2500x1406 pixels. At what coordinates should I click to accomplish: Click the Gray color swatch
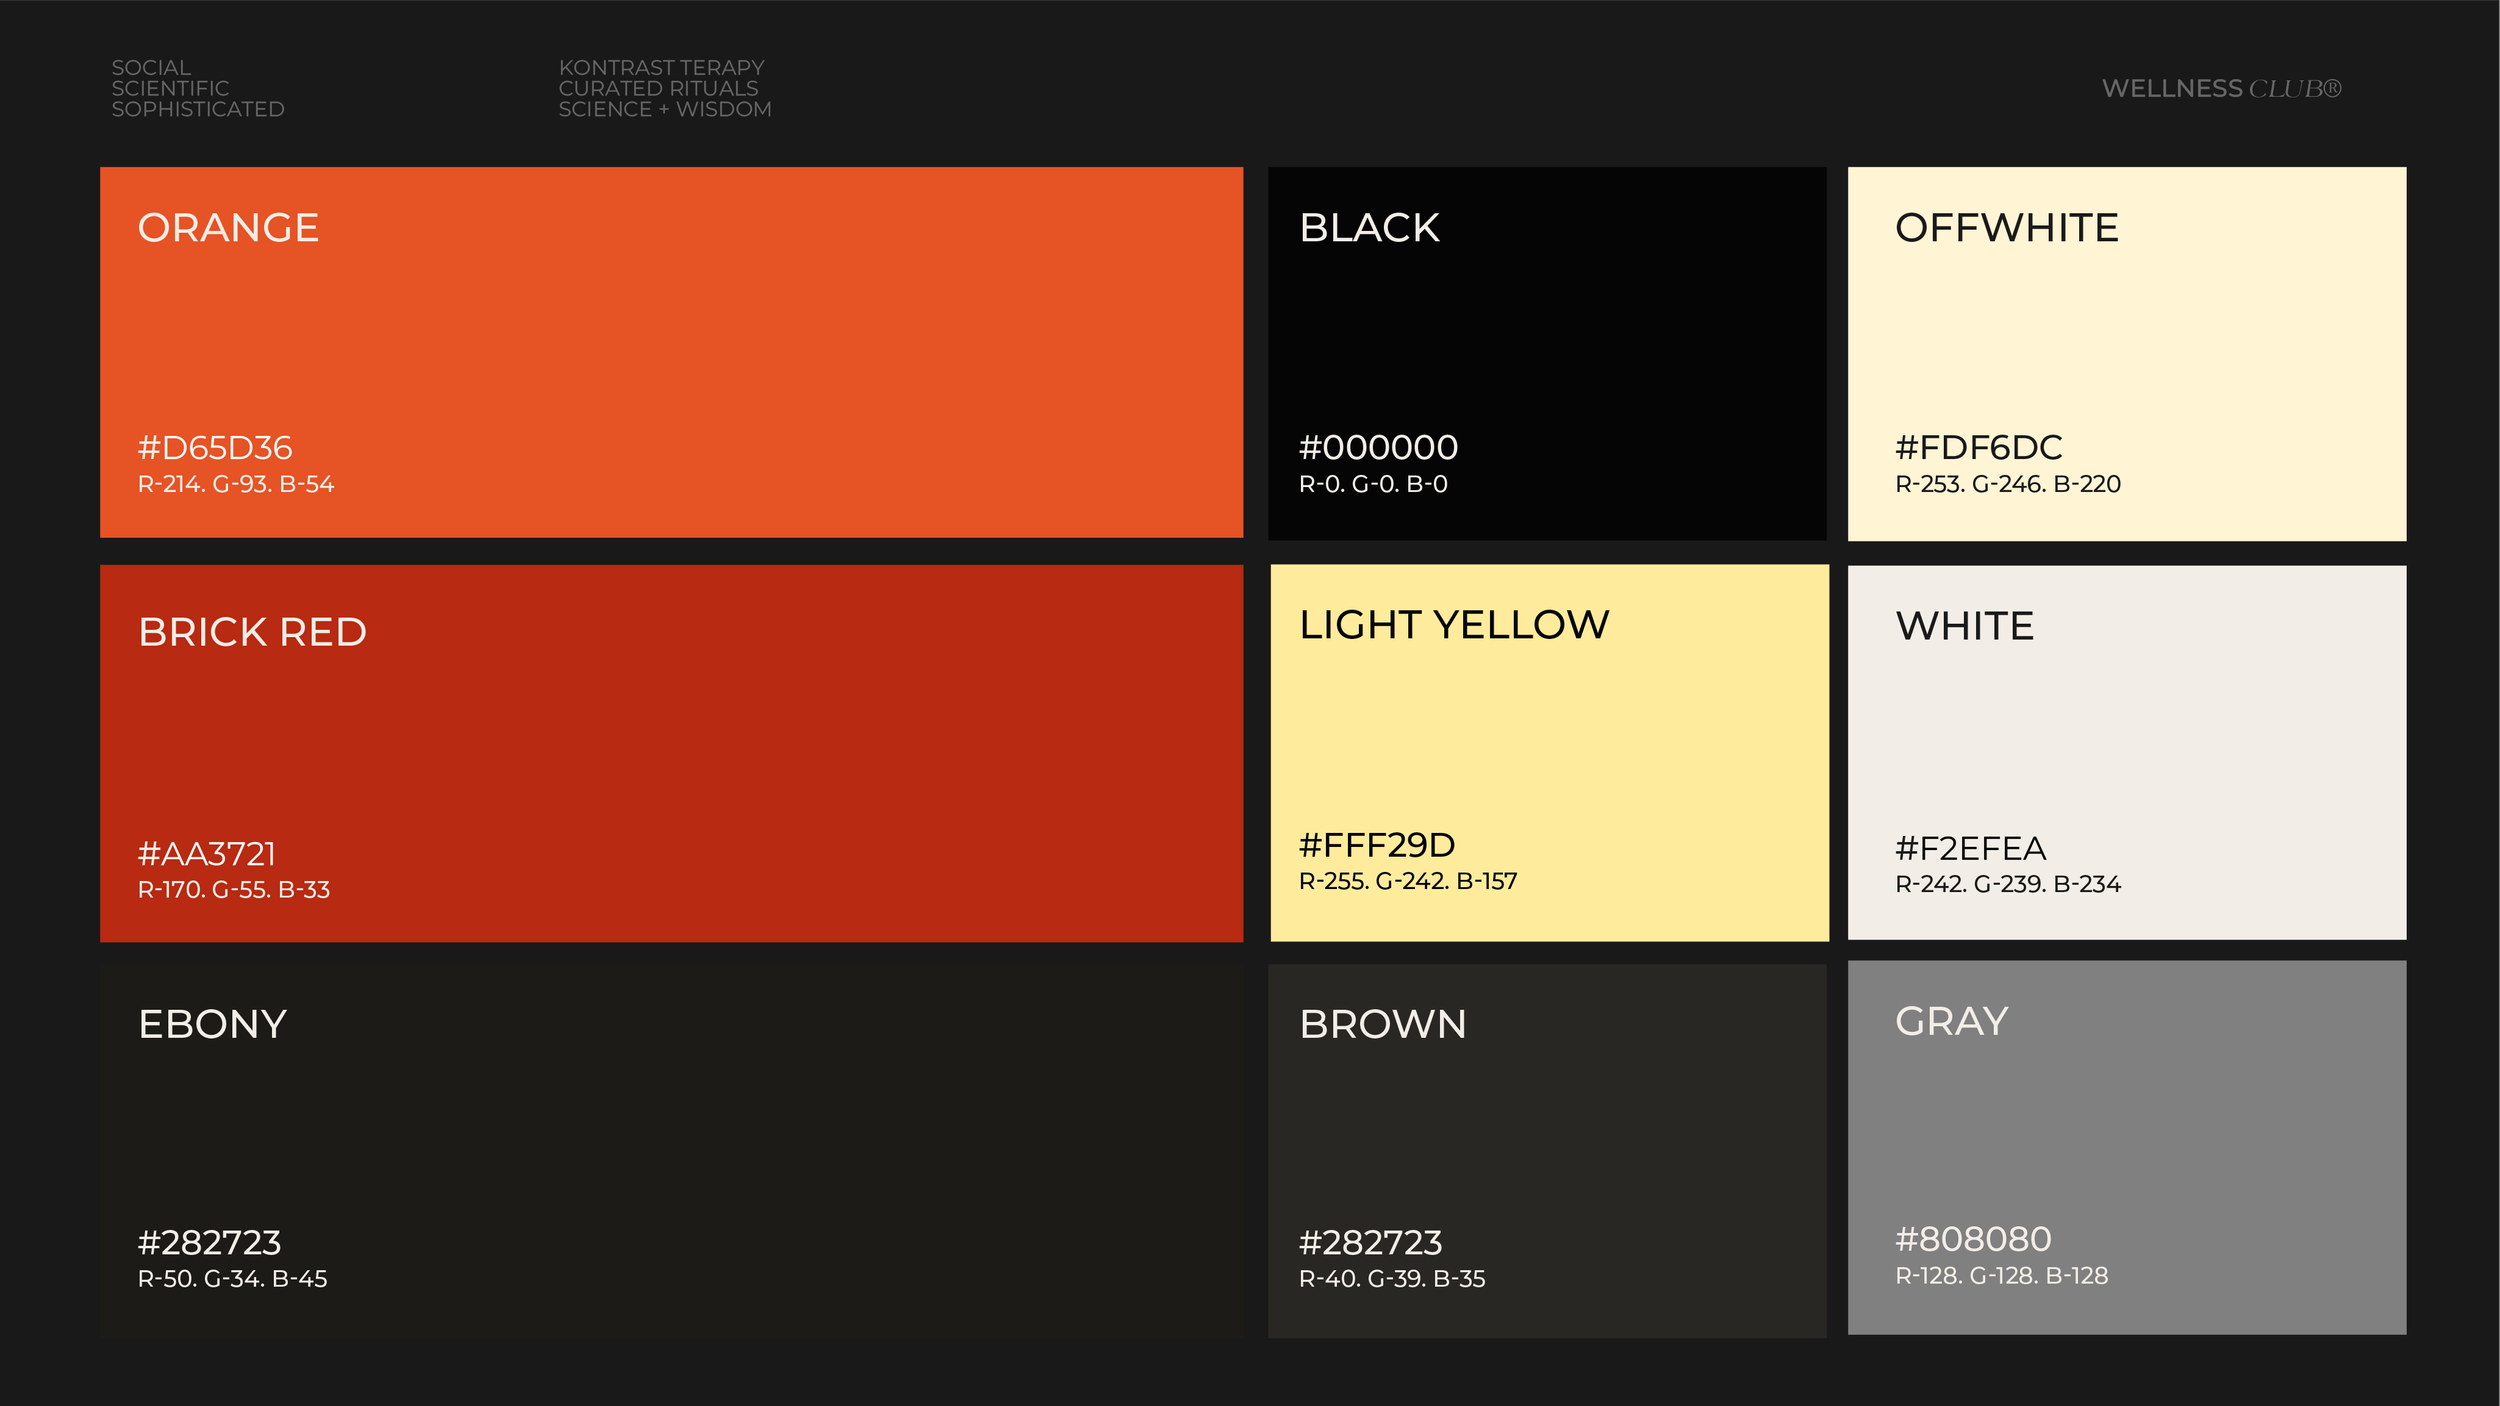[x=2126, y=1147]
